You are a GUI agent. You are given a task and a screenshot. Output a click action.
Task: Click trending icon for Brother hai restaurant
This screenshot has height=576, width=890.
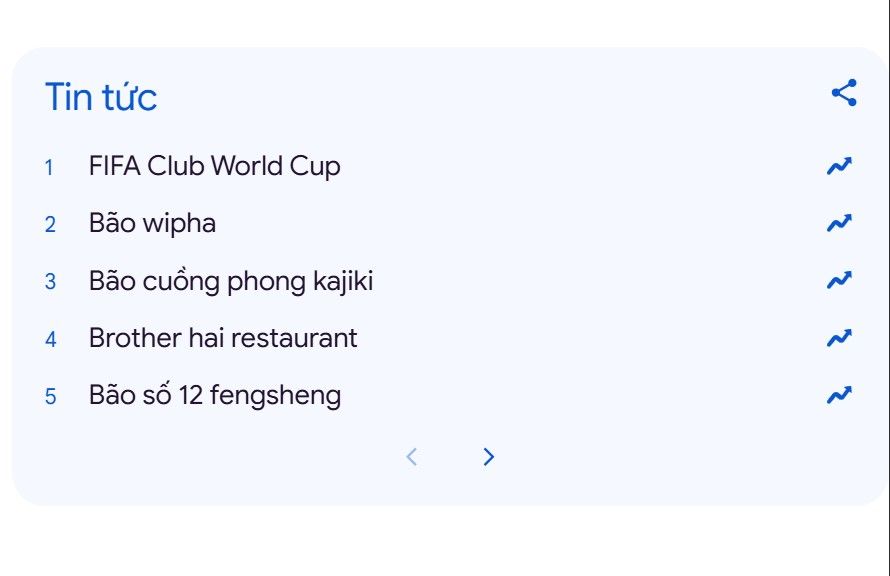pos(839,338)
